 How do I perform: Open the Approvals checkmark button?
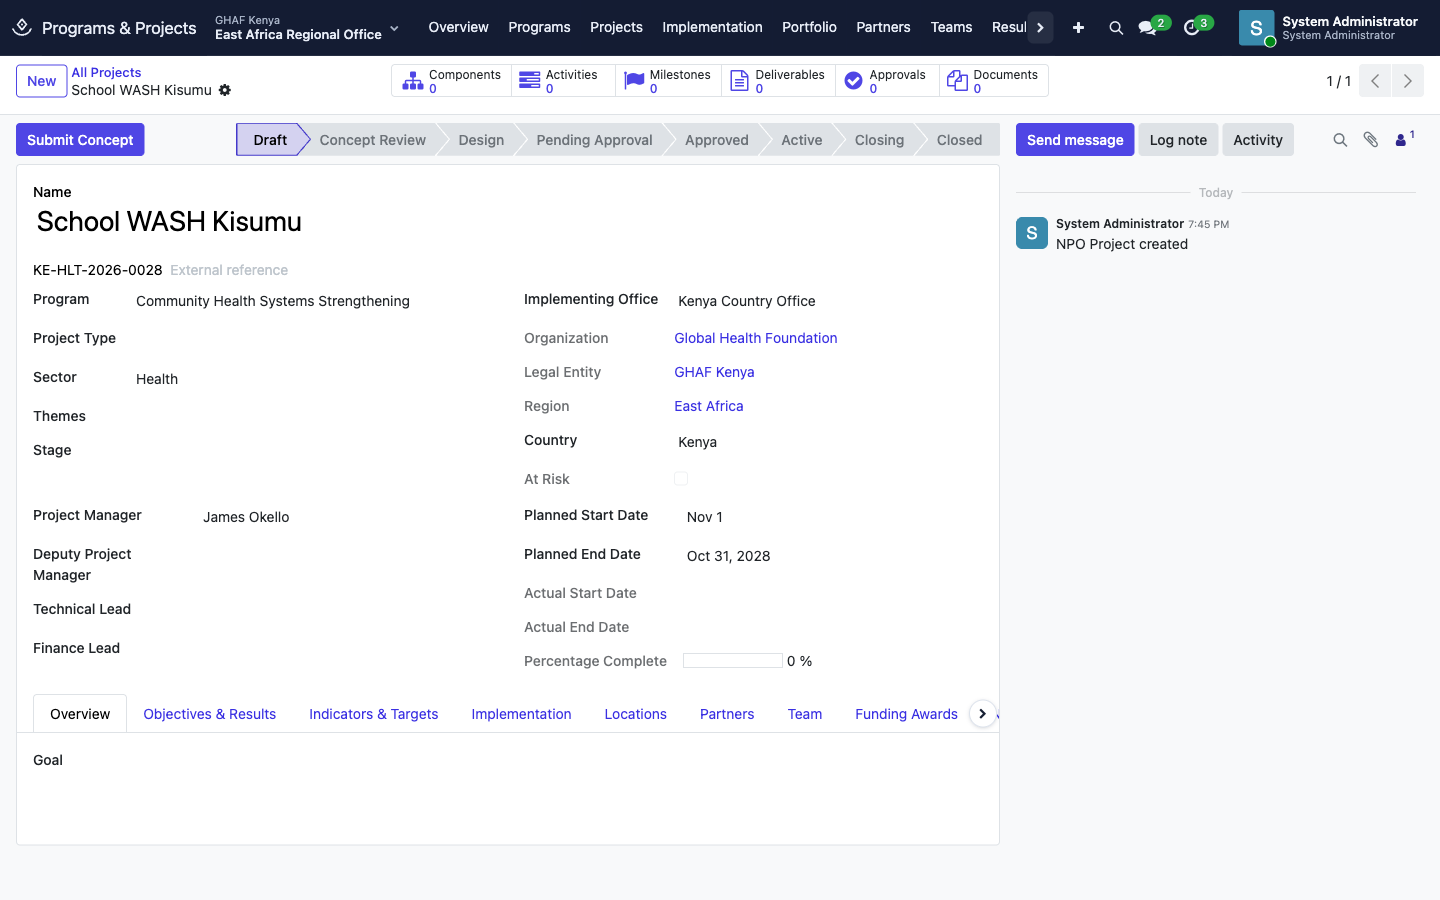[887, 81]
